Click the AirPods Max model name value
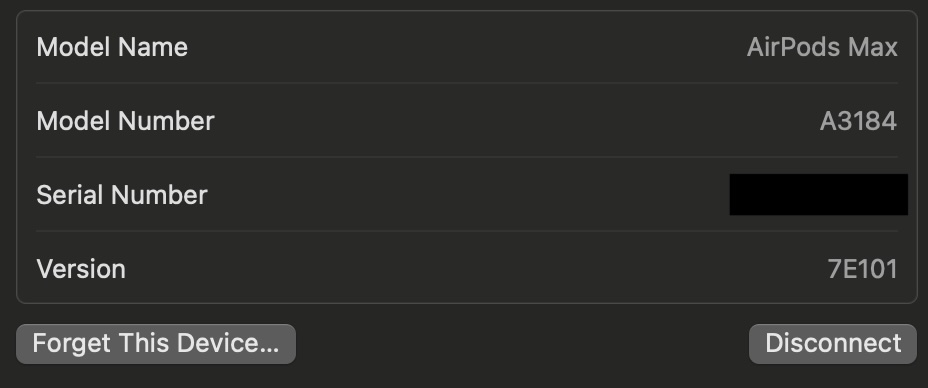The height and width of the screenshot is (388, 928). pyautogui.click(x=822, y=47)
